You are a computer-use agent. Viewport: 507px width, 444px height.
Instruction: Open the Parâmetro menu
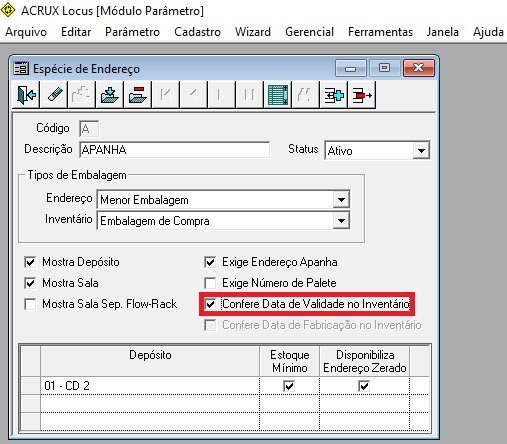(132, 32)
